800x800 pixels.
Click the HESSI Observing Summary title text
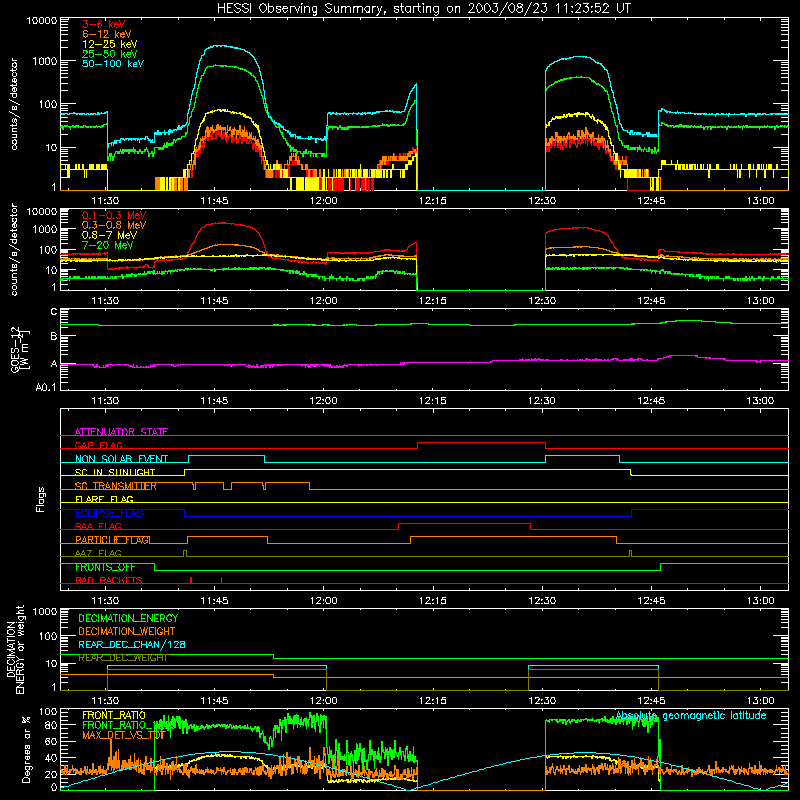pyautogui.click(x=423, y=9)
